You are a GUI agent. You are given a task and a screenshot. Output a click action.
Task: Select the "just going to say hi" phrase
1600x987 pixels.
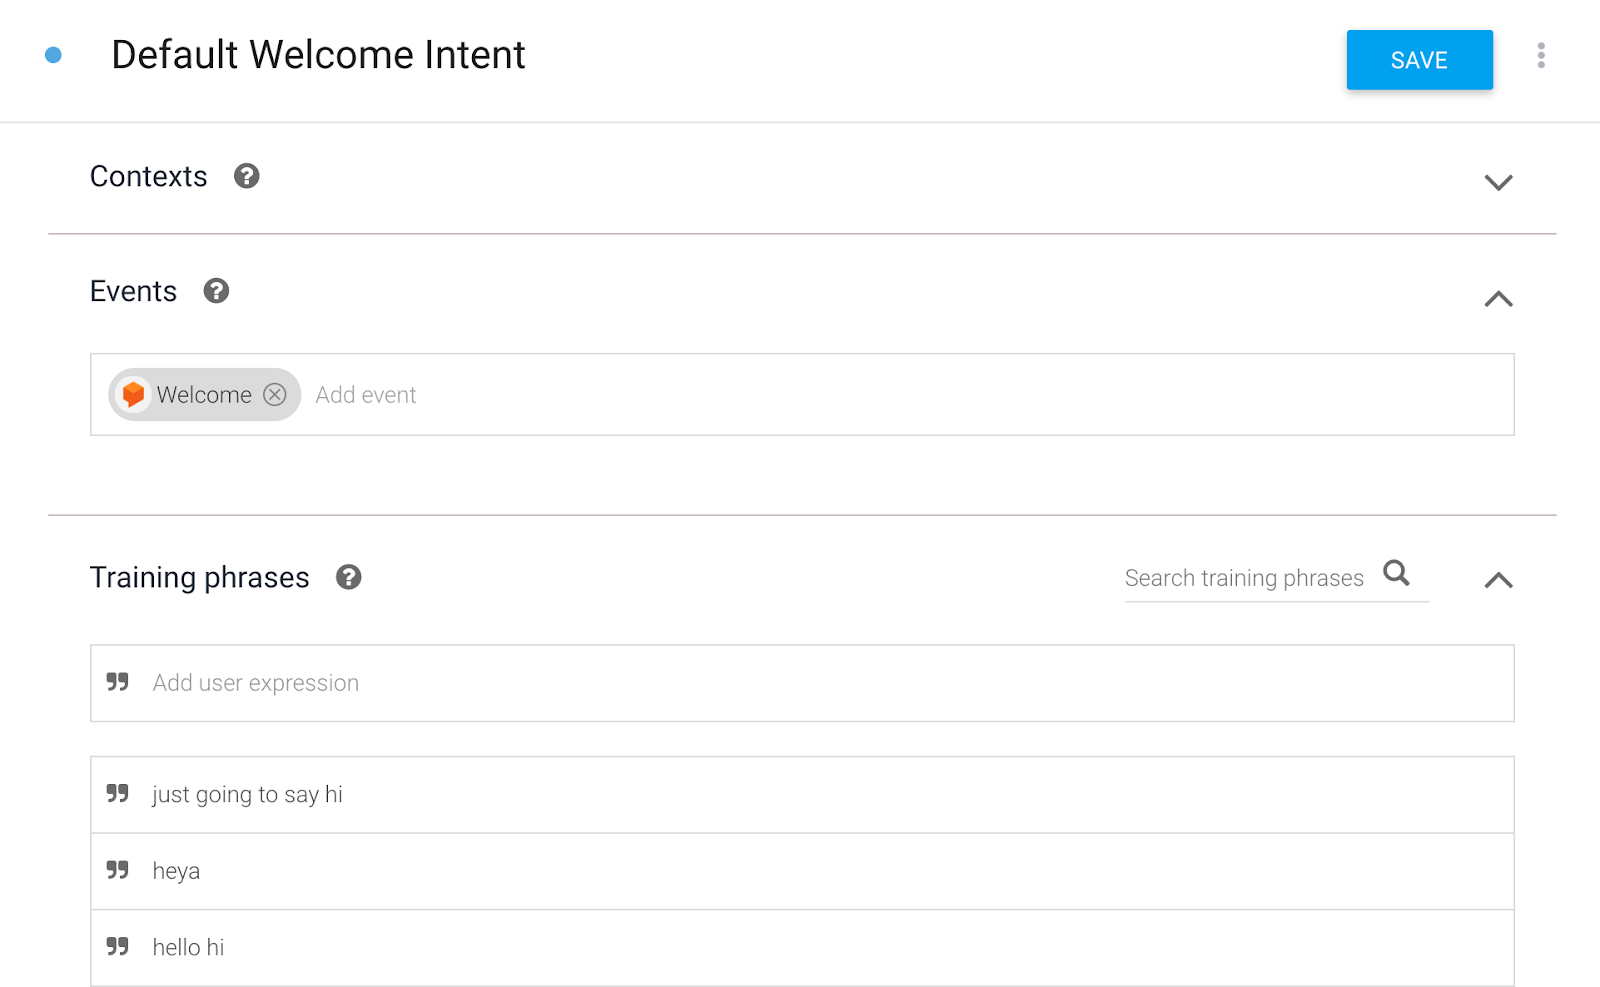(248, 795)
